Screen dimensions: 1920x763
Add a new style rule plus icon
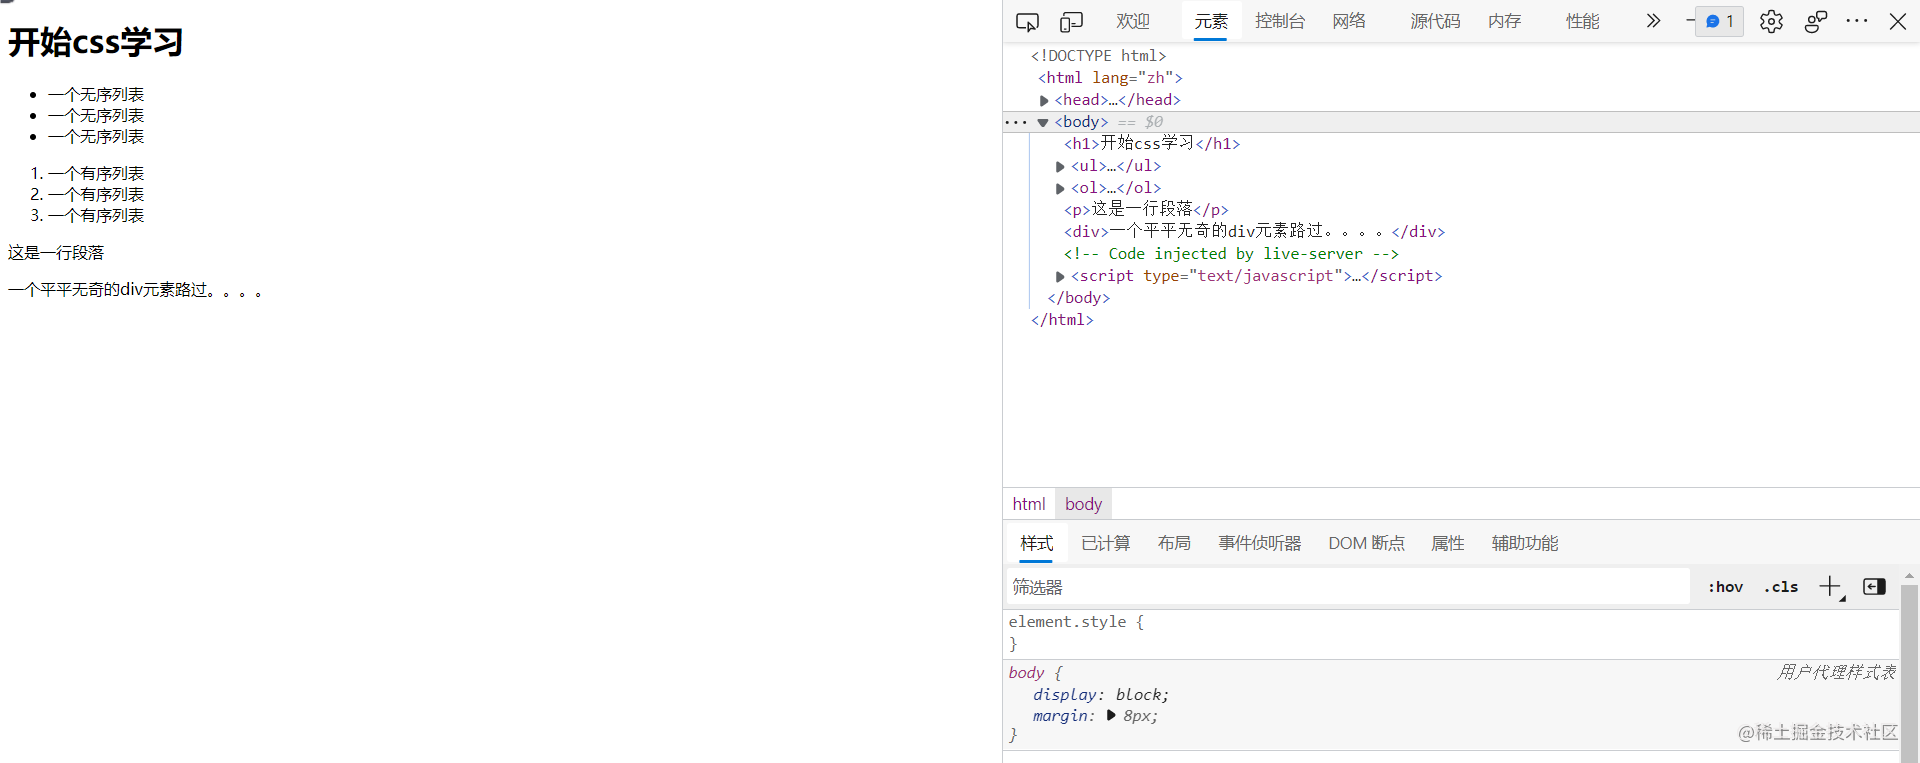(x=1830, y=587)
